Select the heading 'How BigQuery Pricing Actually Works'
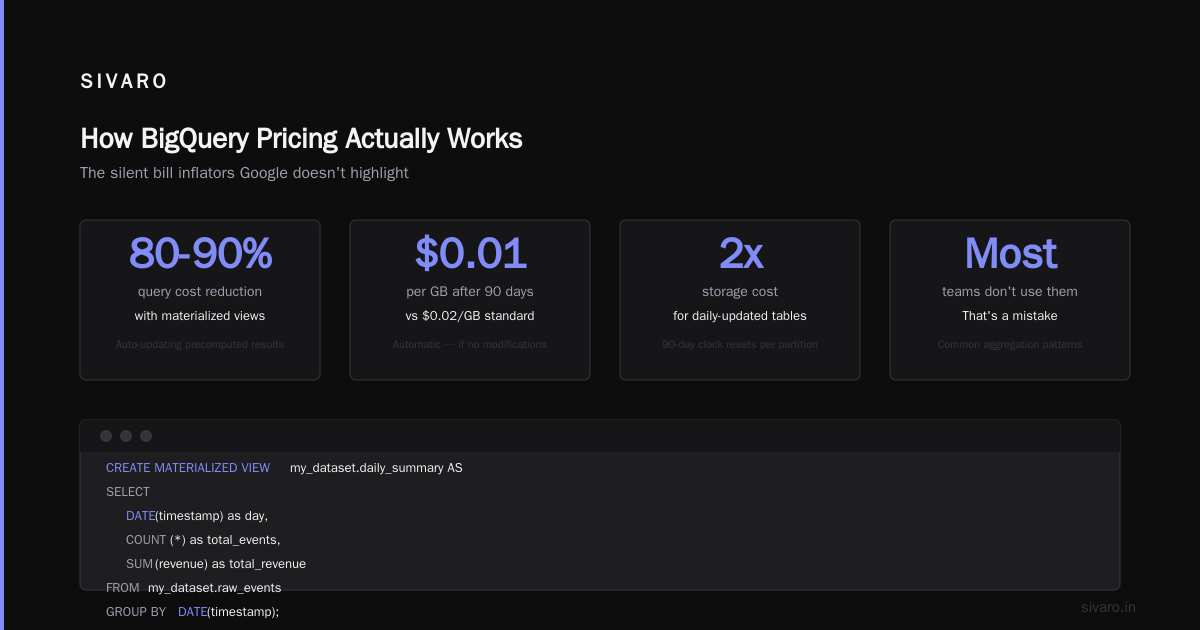Viewport: 1200px width, 630px height. tap(301, 138)
